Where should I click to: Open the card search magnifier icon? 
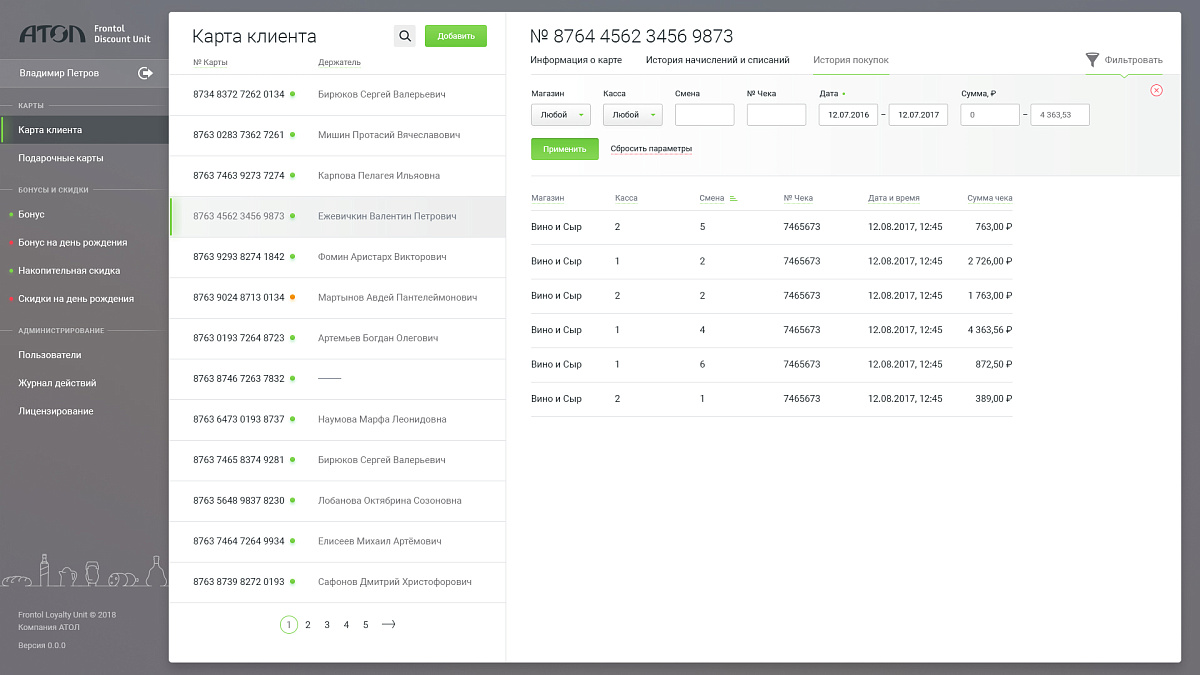point(405,36)
